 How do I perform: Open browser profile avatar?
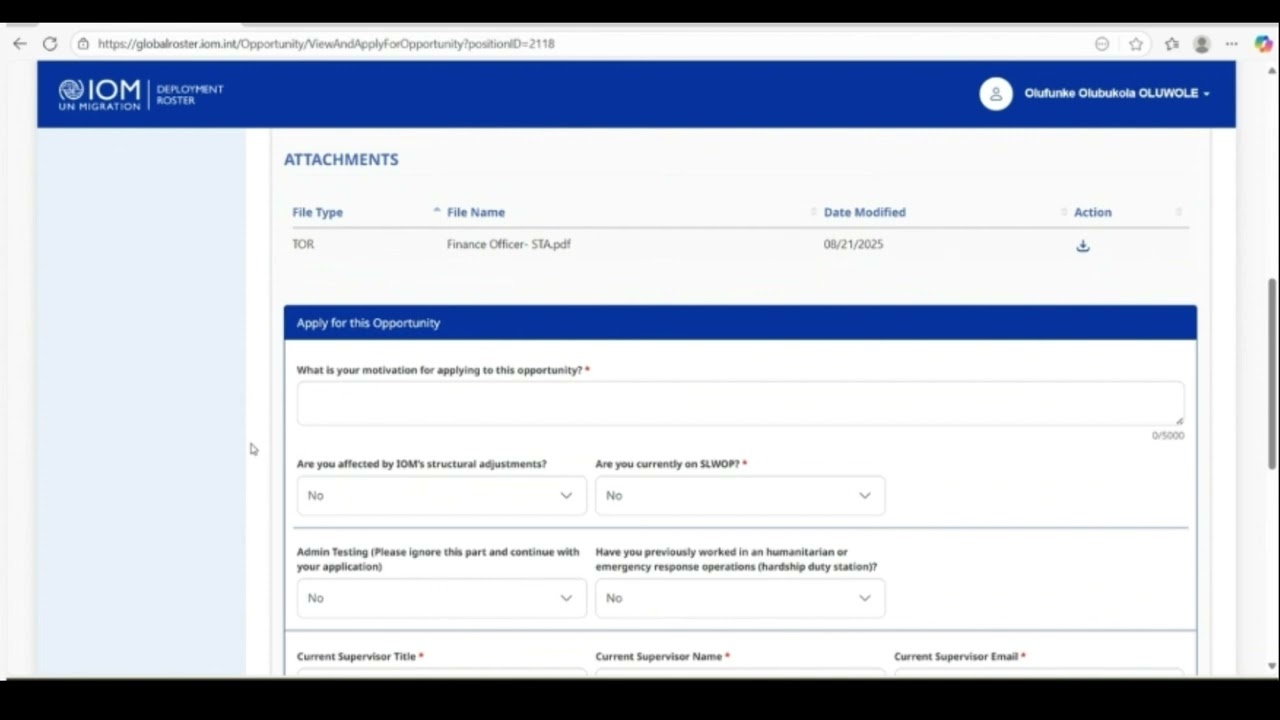(1202, 44)
